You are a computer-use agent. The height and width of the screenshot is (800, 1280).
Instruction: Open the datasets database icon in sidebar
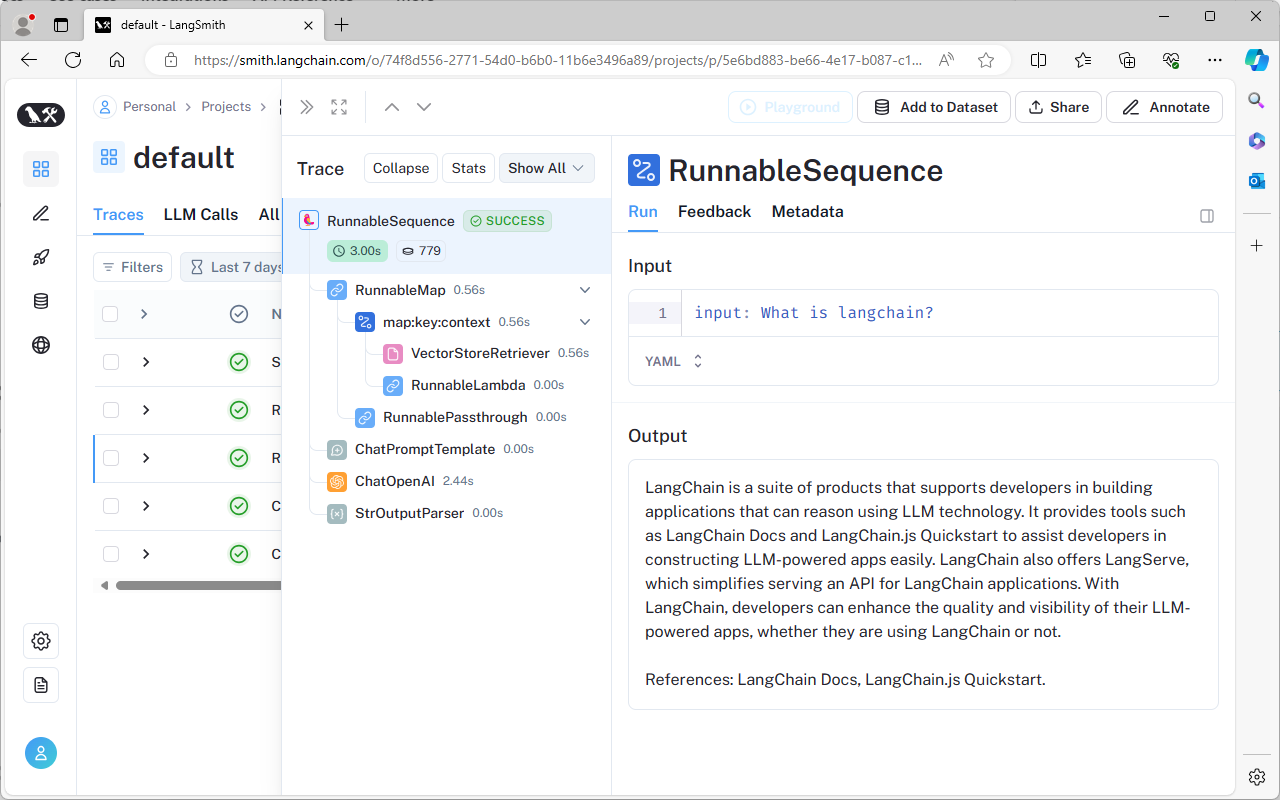(x=41, y=301)
